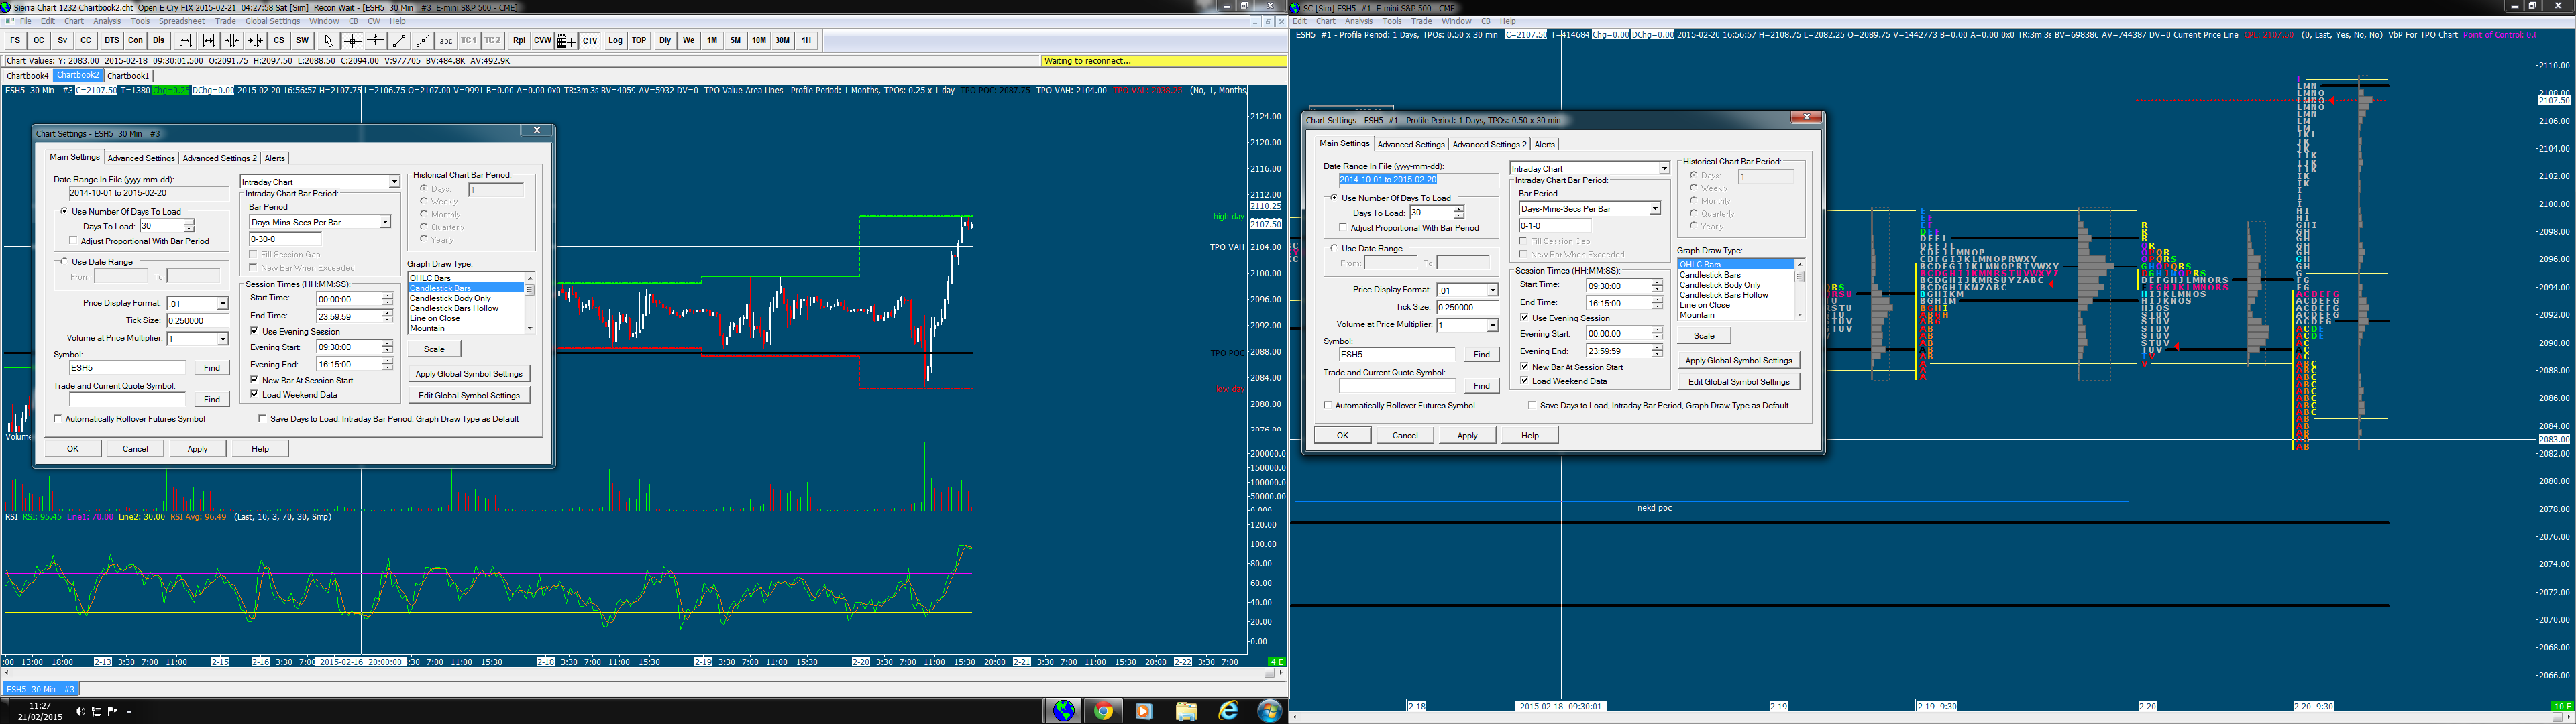Click the 1H timeframe toolbar button
Image resolution: width=2576 pixels, height=724 pixels.
pos(806,41)
